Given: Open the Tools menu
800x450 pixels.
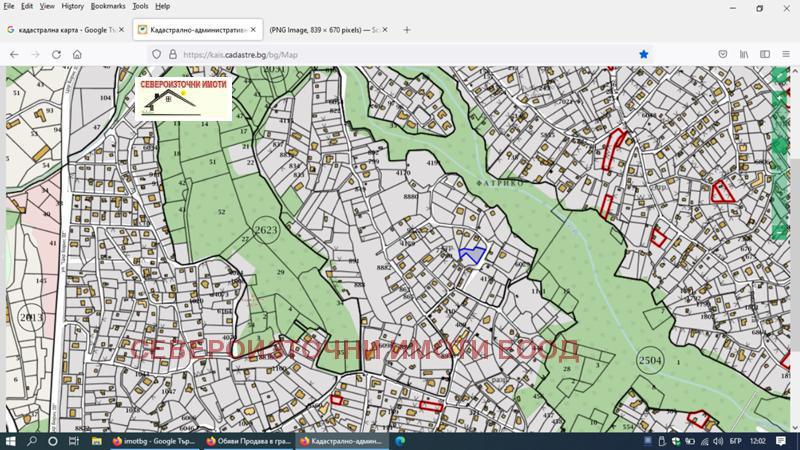Looking at the screenshot, I should [x=140, y=6].
